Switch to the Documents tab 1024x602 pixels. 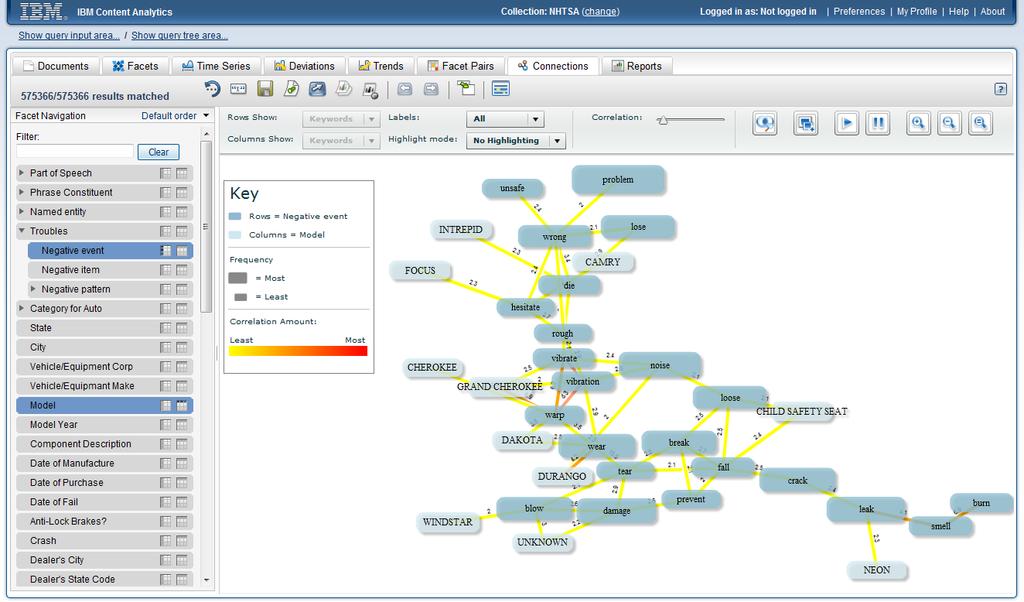pos(56,66)
